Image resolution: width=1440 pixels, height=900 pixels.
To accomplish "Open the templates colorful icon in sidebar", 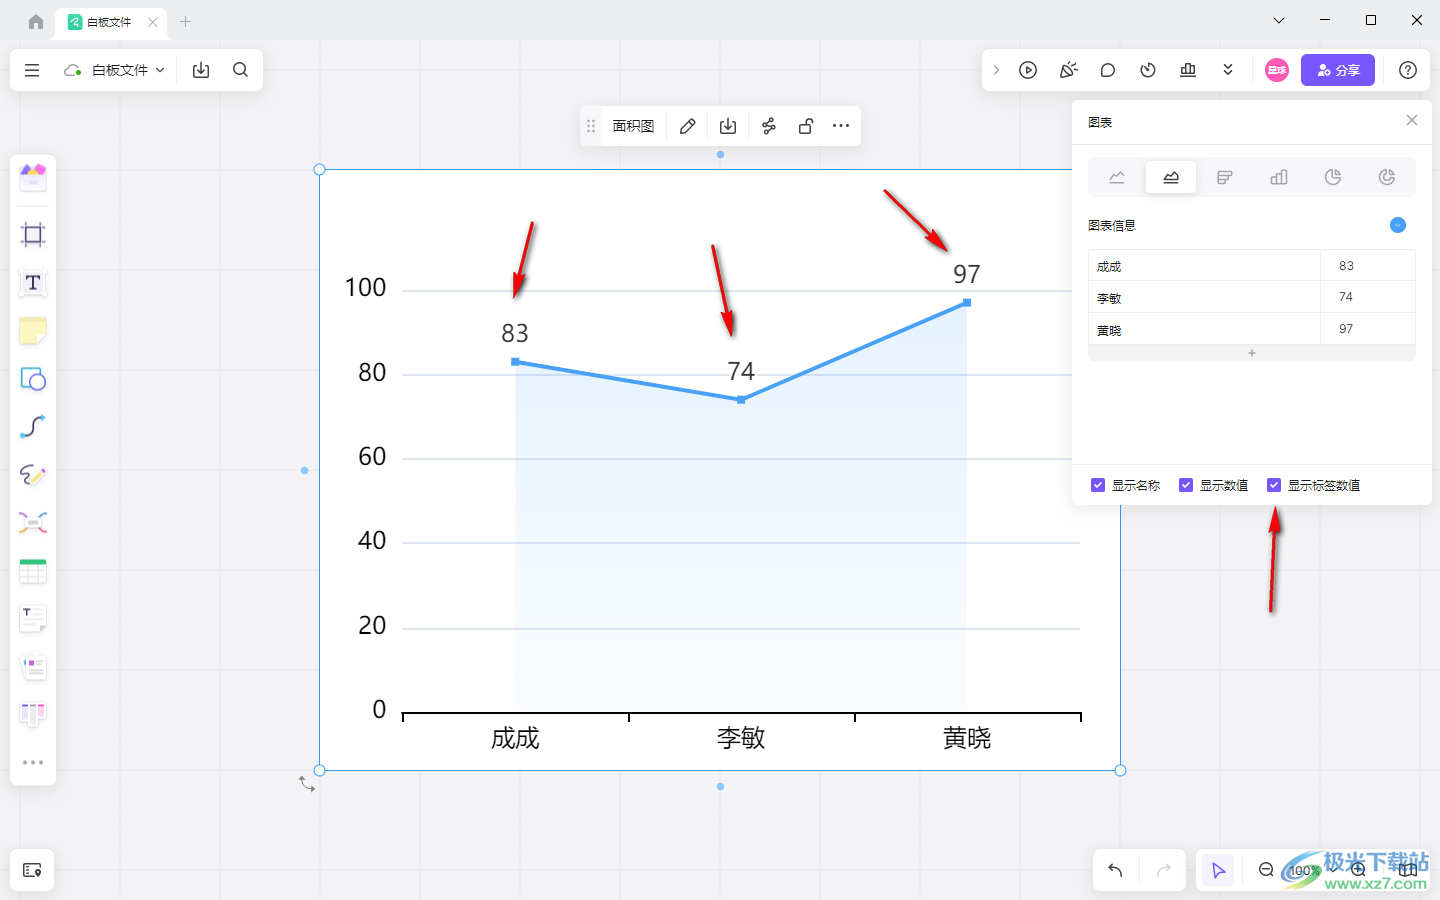I will [33, 178].
